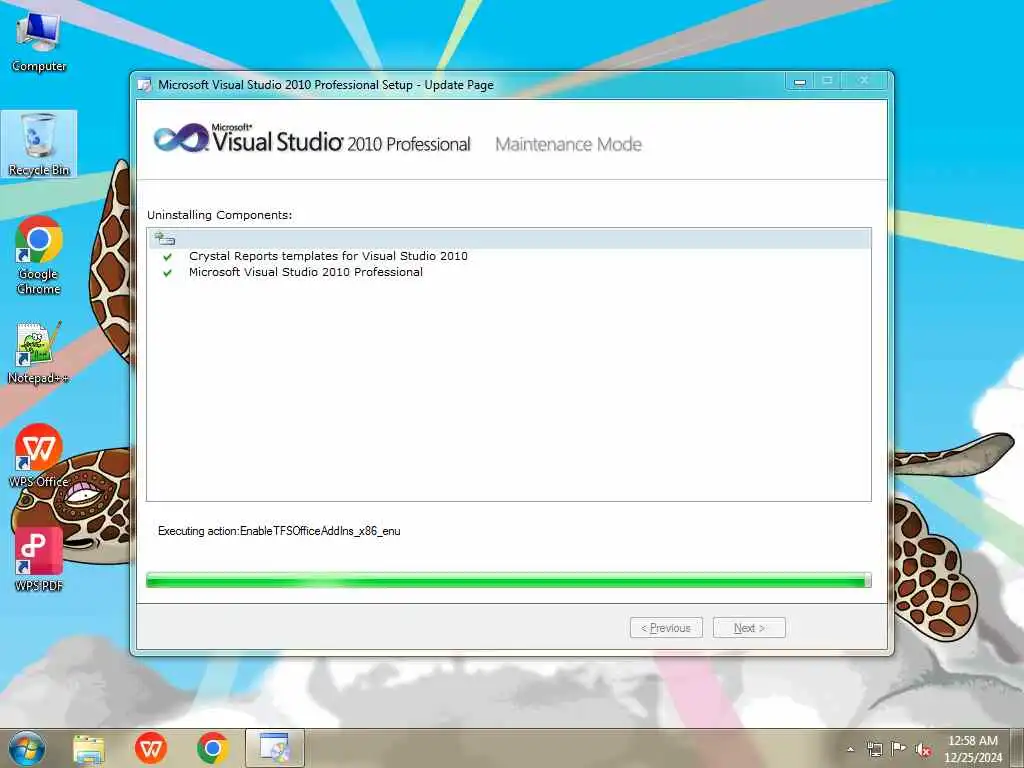Click the Show desktop strip

click(1017, 748)
